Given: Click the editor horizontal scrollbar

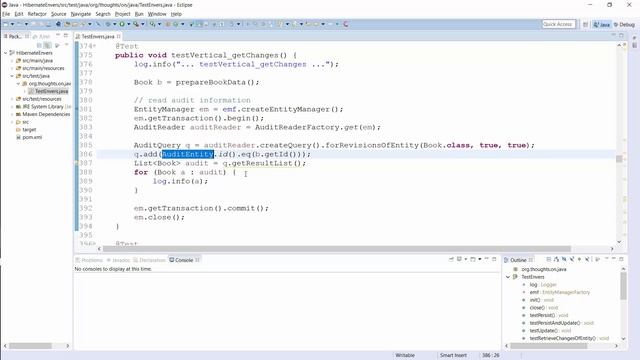Looking at the screenshot, I should (337, 249).
